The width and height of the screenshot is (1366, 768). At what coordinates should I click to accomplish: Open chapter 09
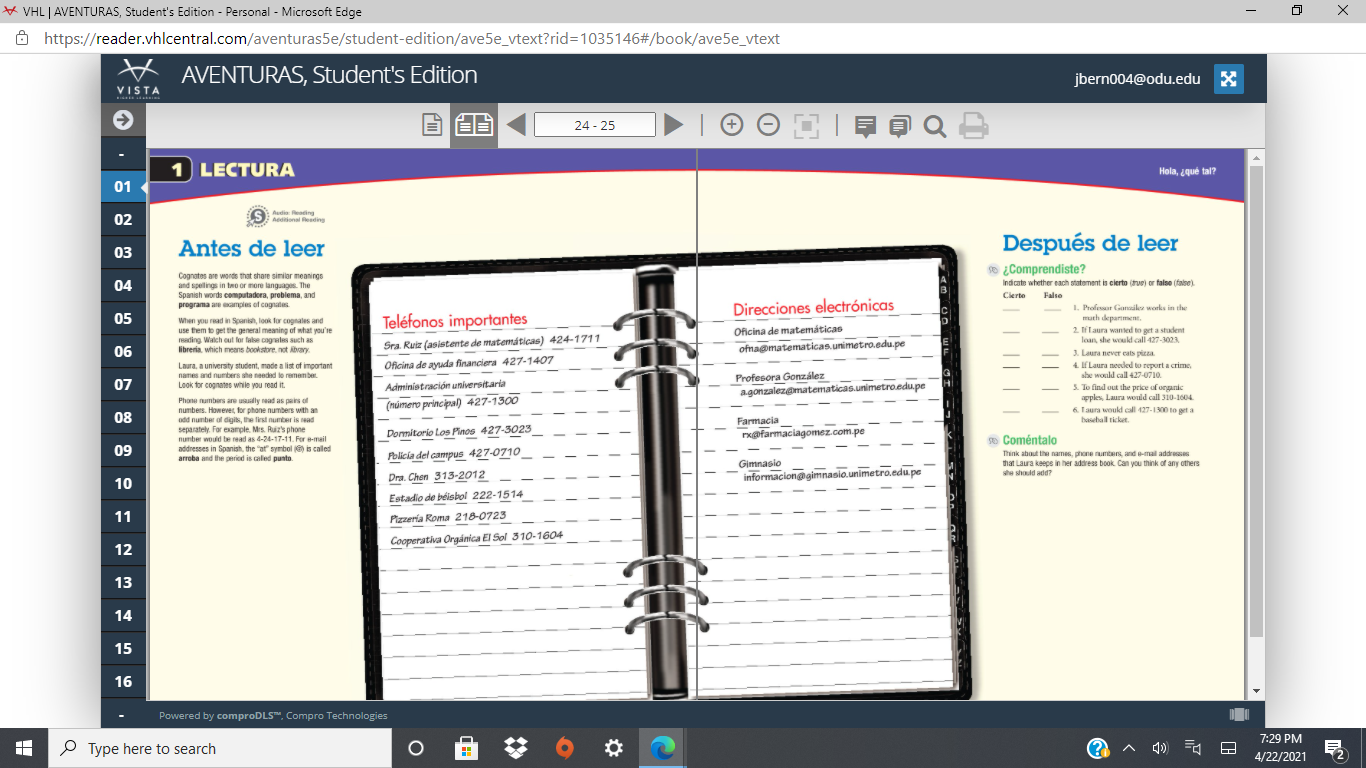(x=123, y=451)
